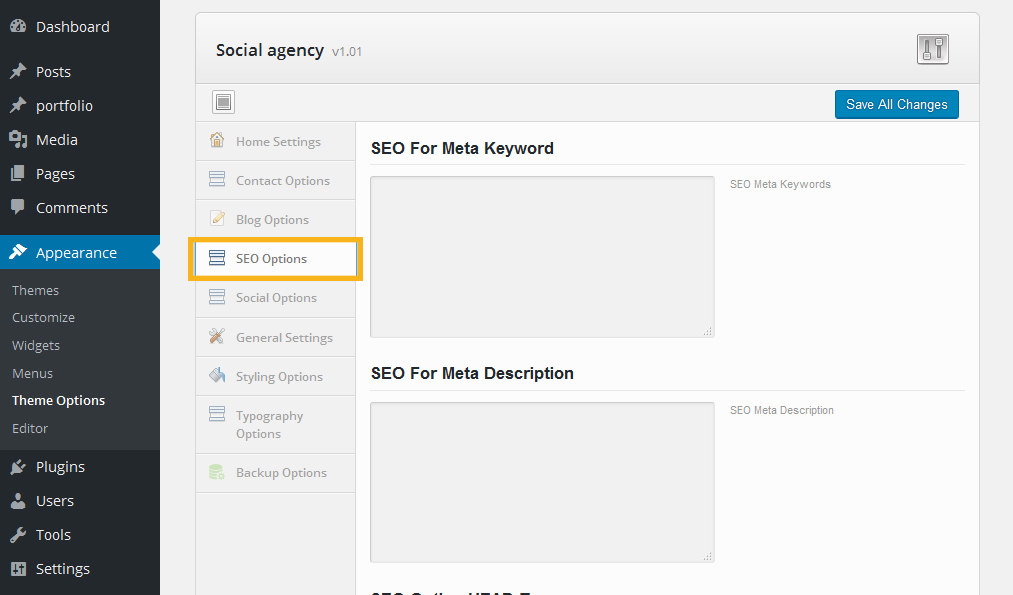Click the "Social agency" theme title
Screen dimensions: 1013x595
[x=269, y=50]
